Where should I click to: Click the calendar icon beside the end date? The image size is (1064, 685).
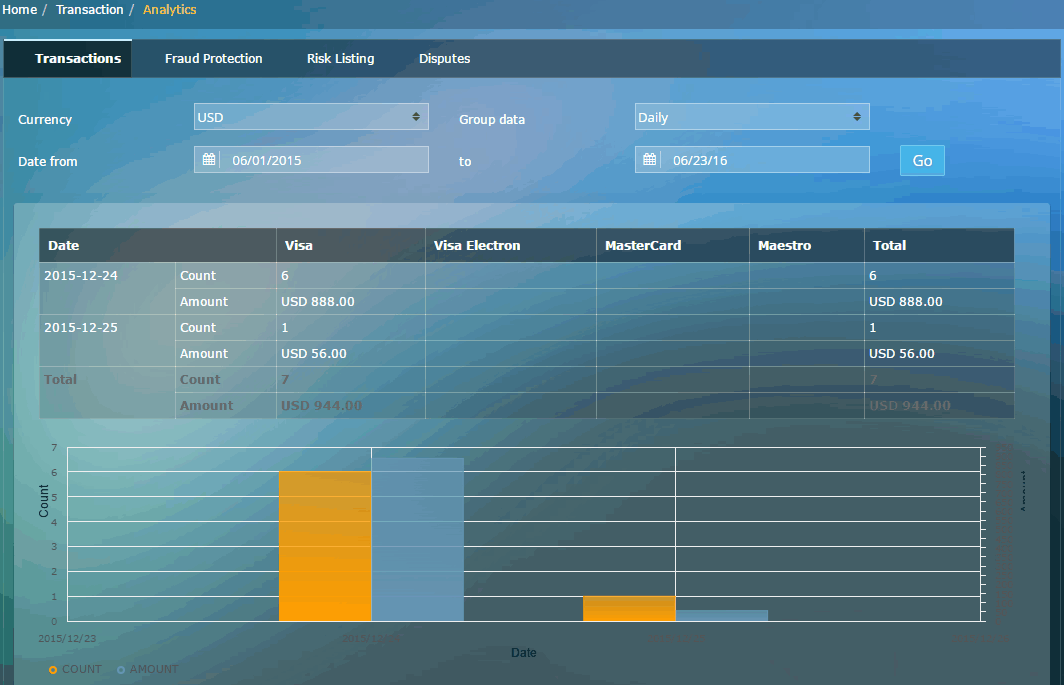[650, 160]
